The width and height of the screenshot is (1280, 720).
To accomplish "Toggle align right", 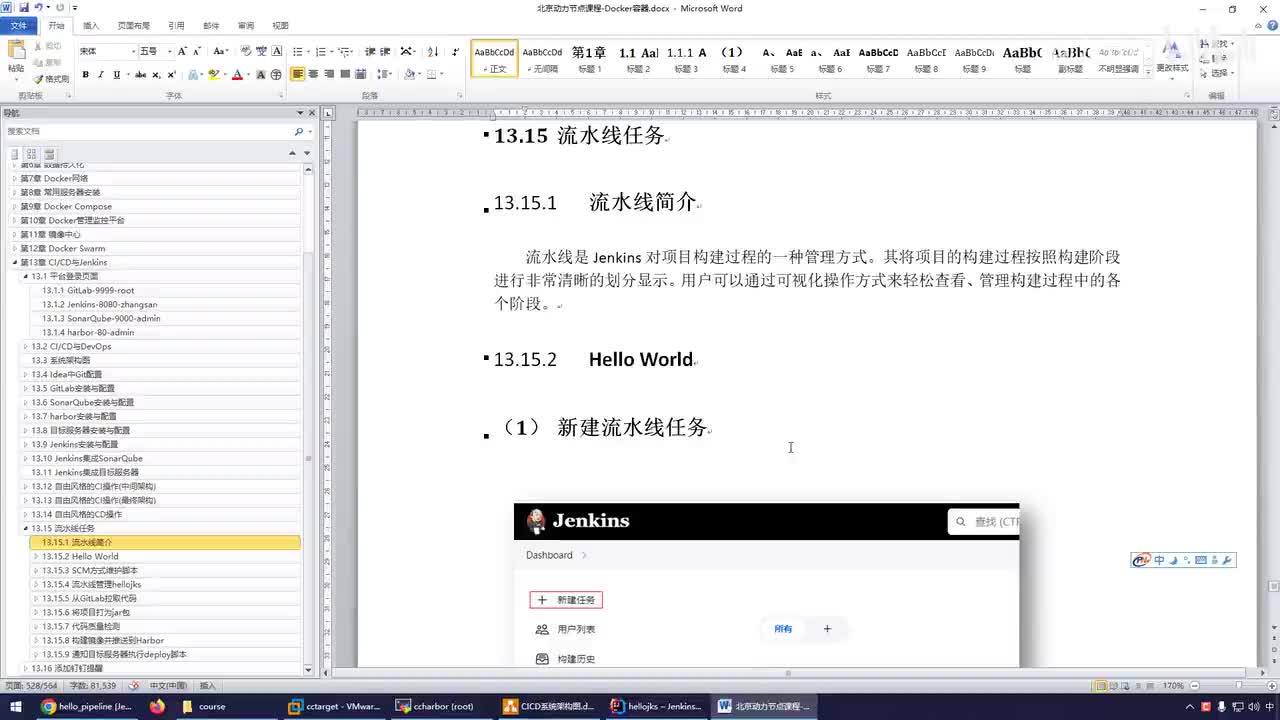I will tap(329, 74).
